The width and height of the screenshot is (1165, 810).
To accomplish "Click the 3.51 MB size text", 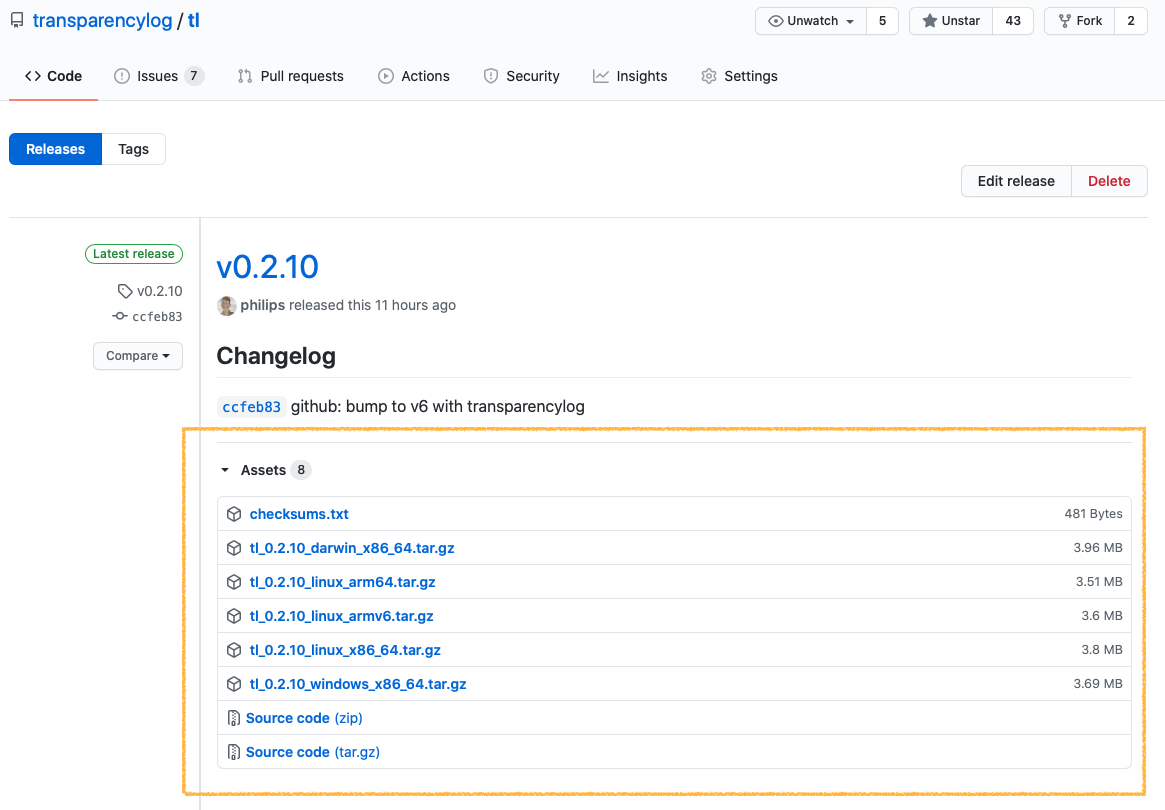I will (x=1099, y=582).
